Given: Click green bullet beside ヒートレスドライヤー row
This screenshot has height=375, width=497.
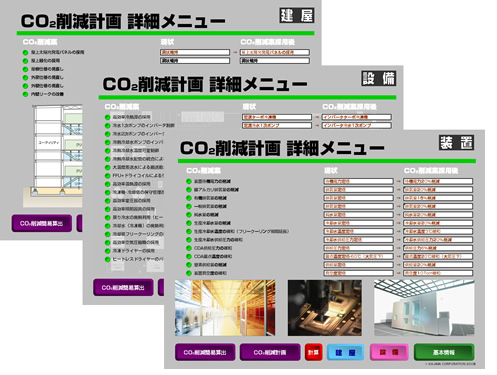Looking at the screenshot, I should [x=107, y=259].
